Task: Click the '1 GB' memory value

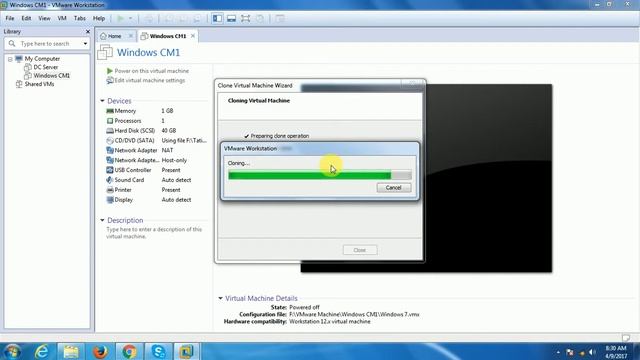Action: [x=167, y=111]
